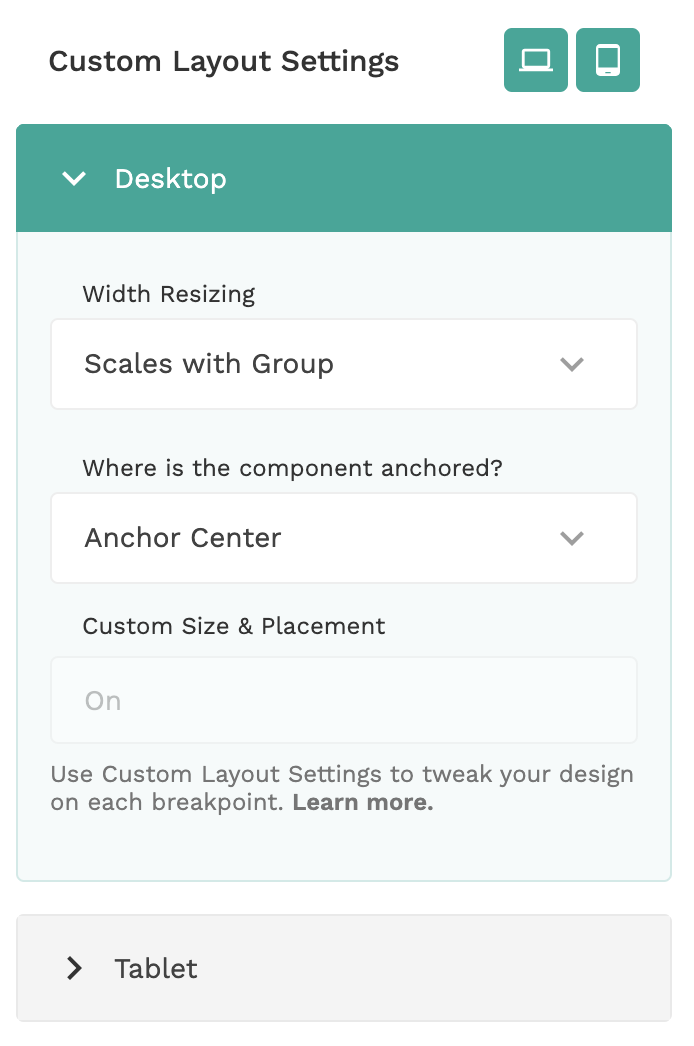Open the Learn more link
This screenshot has height=1046, width=694.
[x=363, y=803]
